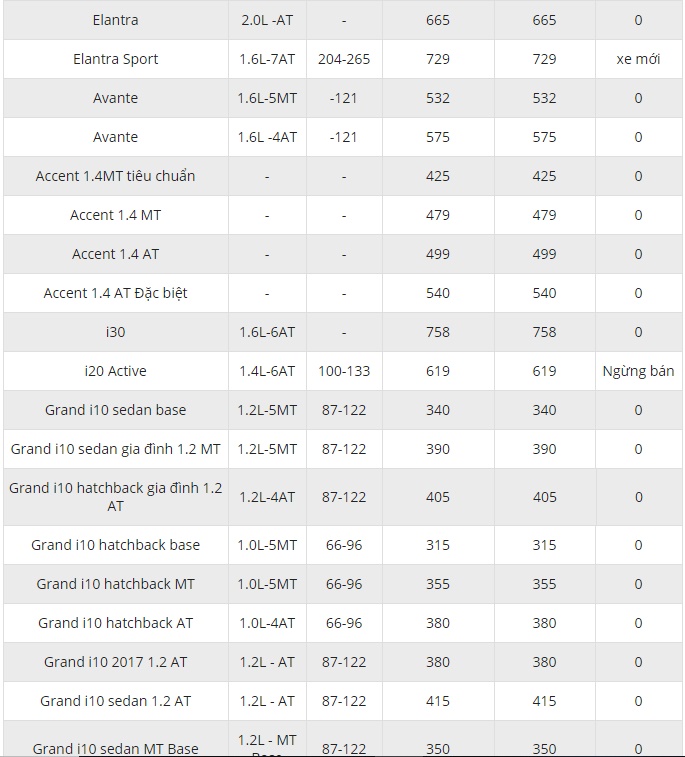Select the 100-133 power value cell
685x757 pixels.
(x=344, y=371)
